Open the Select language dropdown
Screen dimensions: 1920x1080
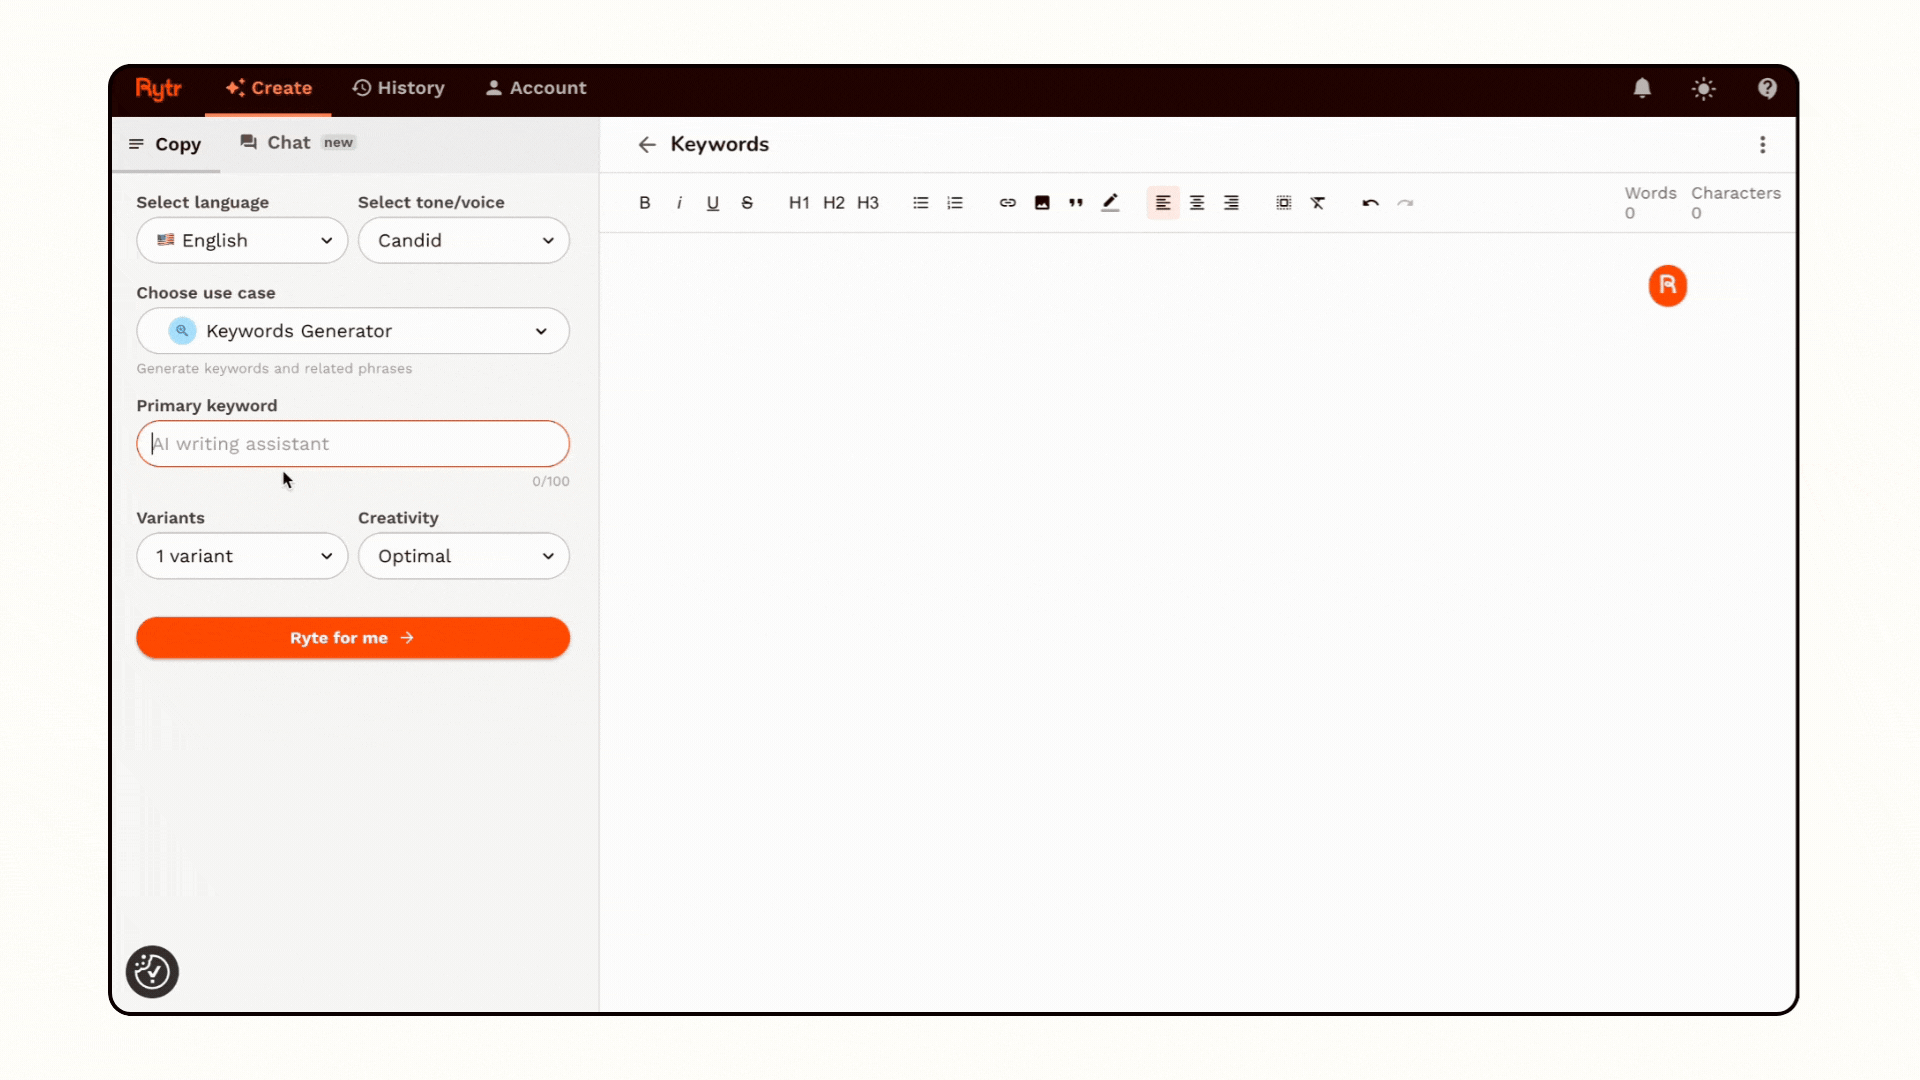click(241, 240)
